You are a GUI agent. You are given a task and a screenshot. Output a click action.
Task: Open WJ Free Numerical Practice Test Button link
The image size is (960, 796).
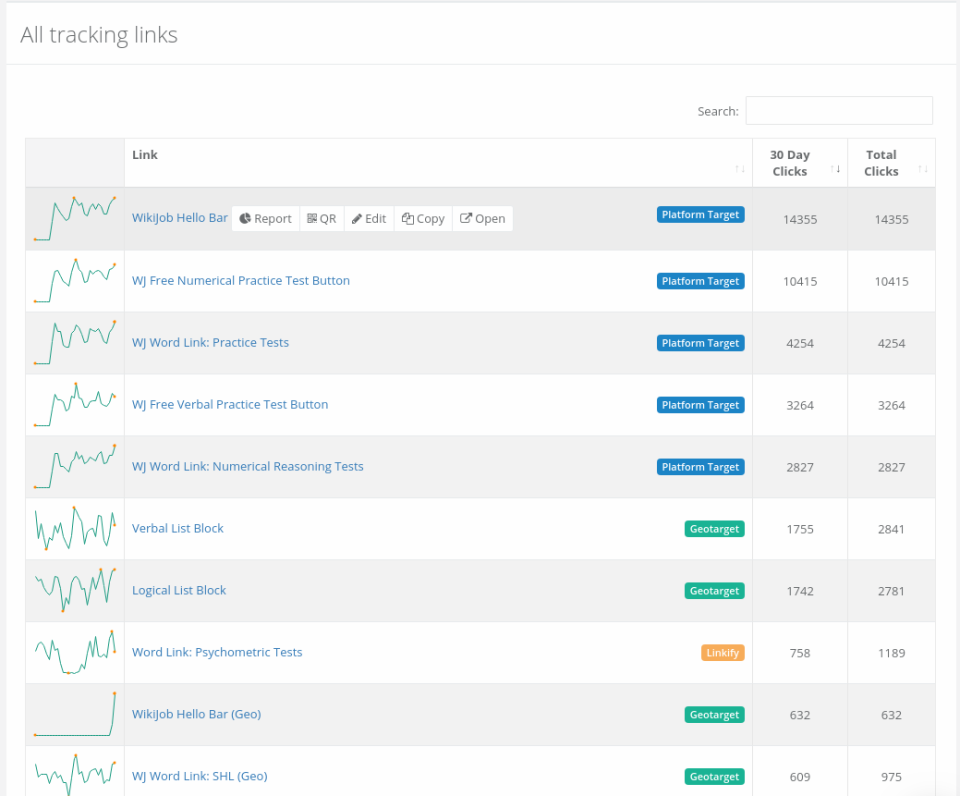(x=241, y=281)
